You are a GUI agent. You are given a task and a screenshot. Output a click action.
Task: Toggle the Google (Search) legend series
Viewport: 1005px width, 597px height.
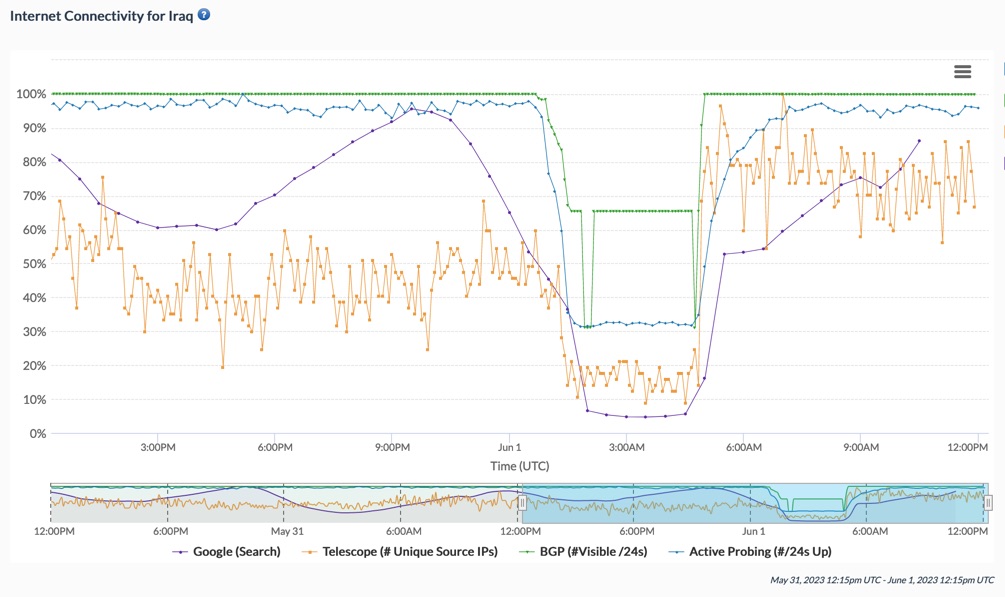[227, 551]
